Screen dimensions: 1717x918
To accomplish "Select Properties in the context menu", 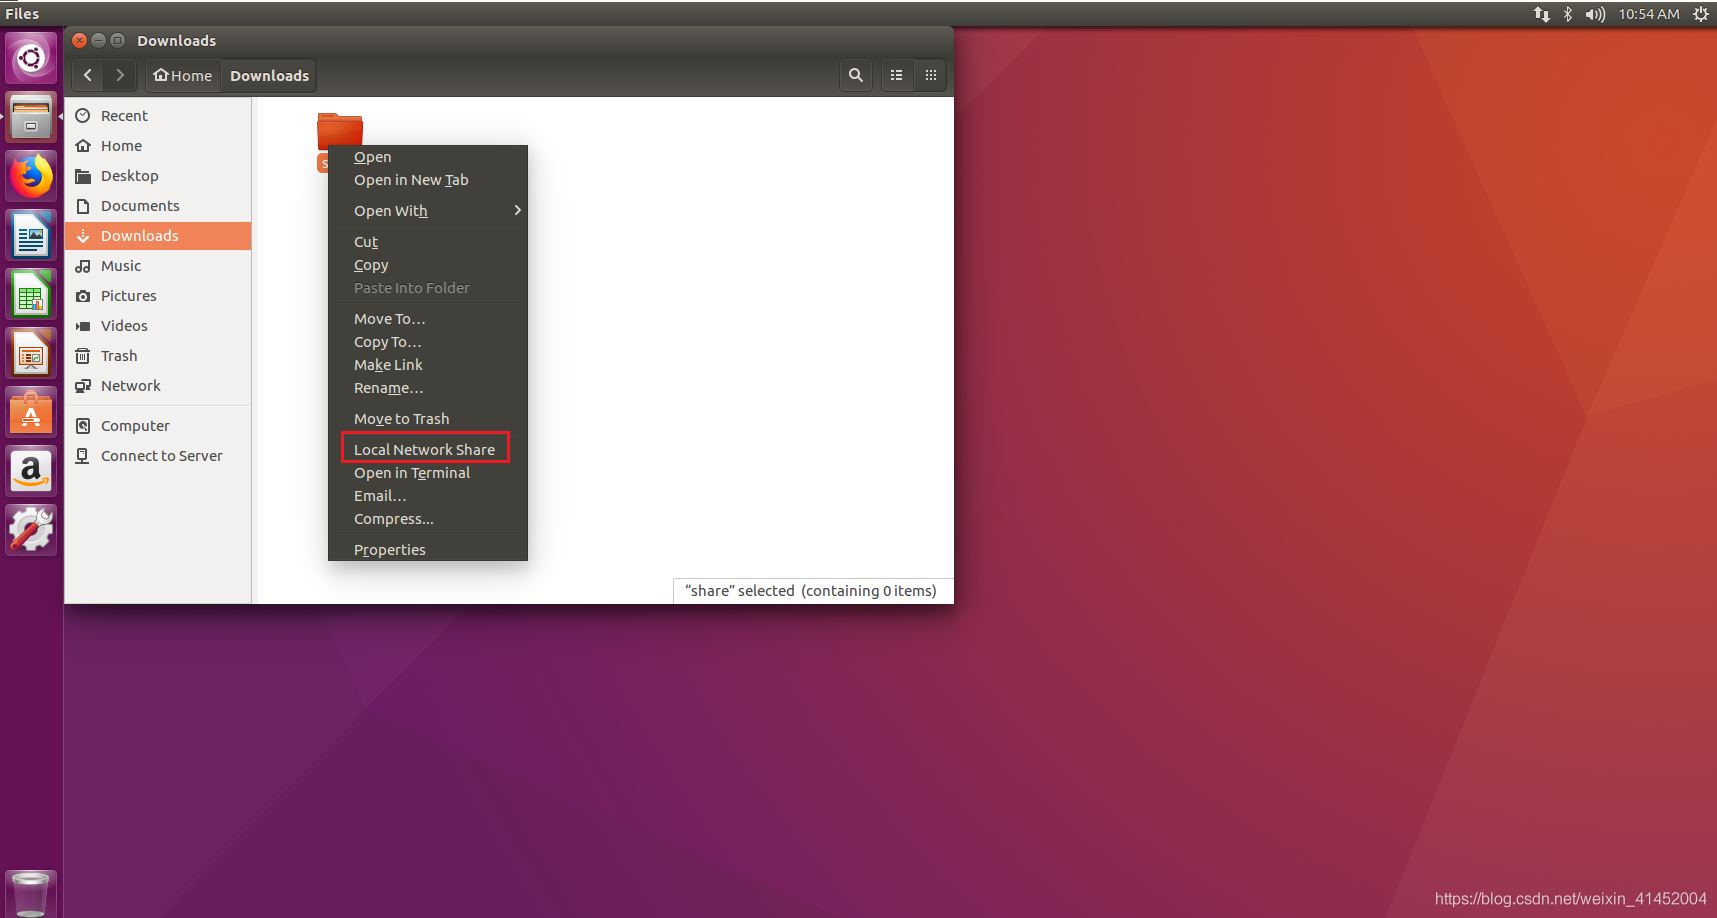I will click(x=389, y=550).
